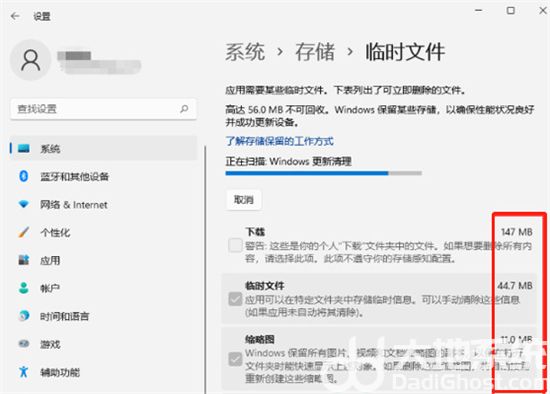Open 了解存储保留的工作方式 link
The image size is (550, 394).
pos(279,141)
